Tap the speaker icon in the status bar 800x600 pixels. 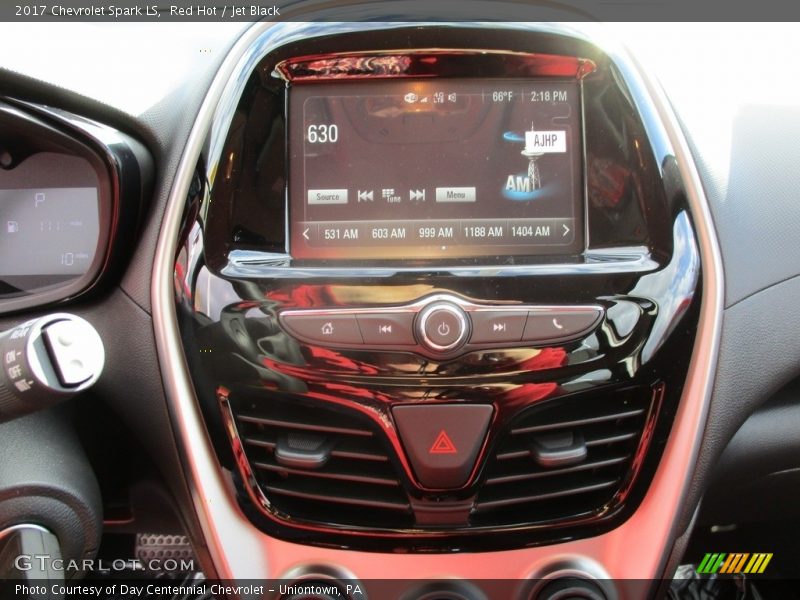452,97
